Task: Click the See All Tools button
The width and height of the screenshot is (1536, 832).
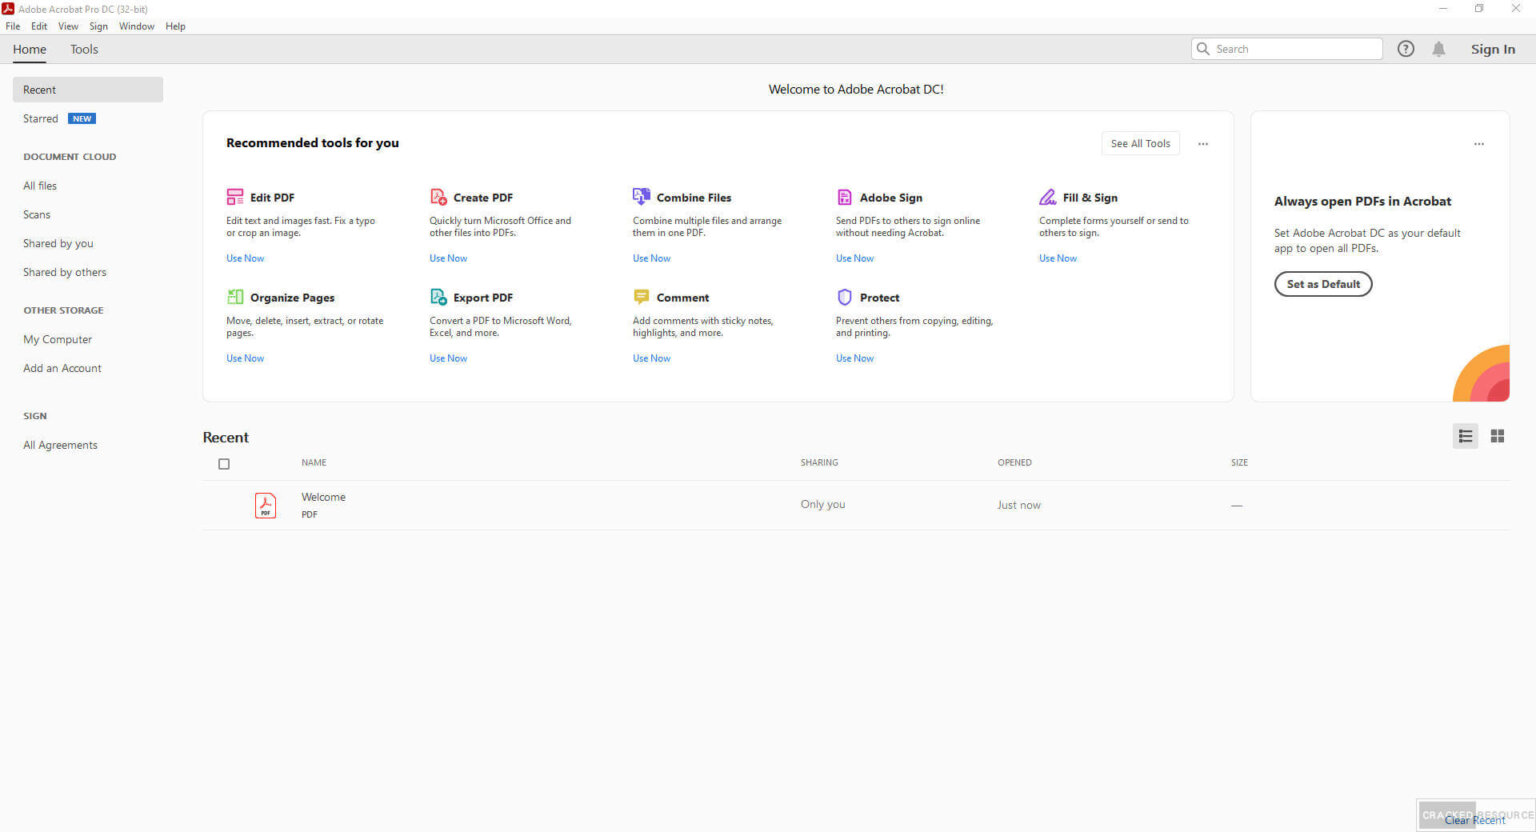Action: pos(1140,144)
